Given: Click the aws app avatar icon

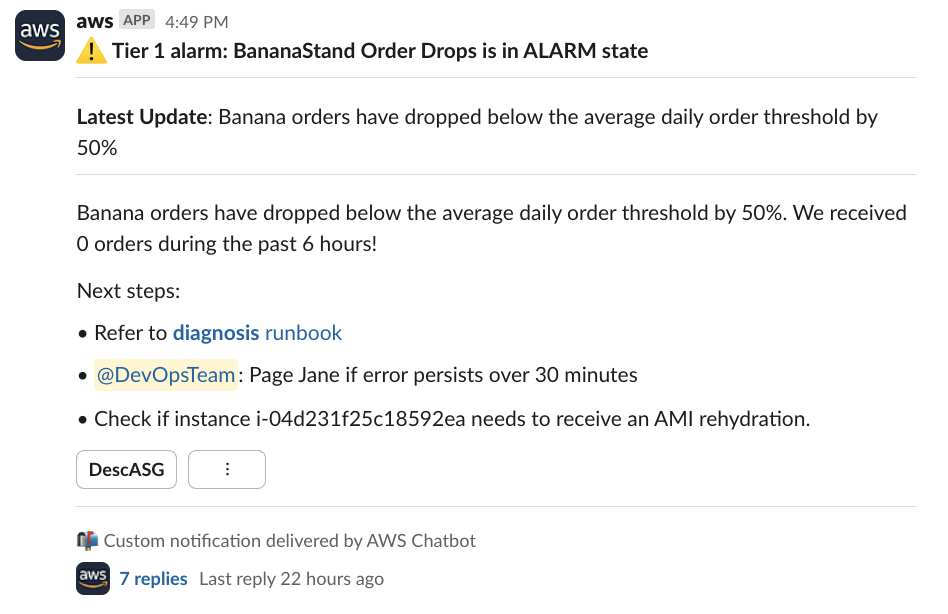Looking at the screenshot, I should point(39,35).
